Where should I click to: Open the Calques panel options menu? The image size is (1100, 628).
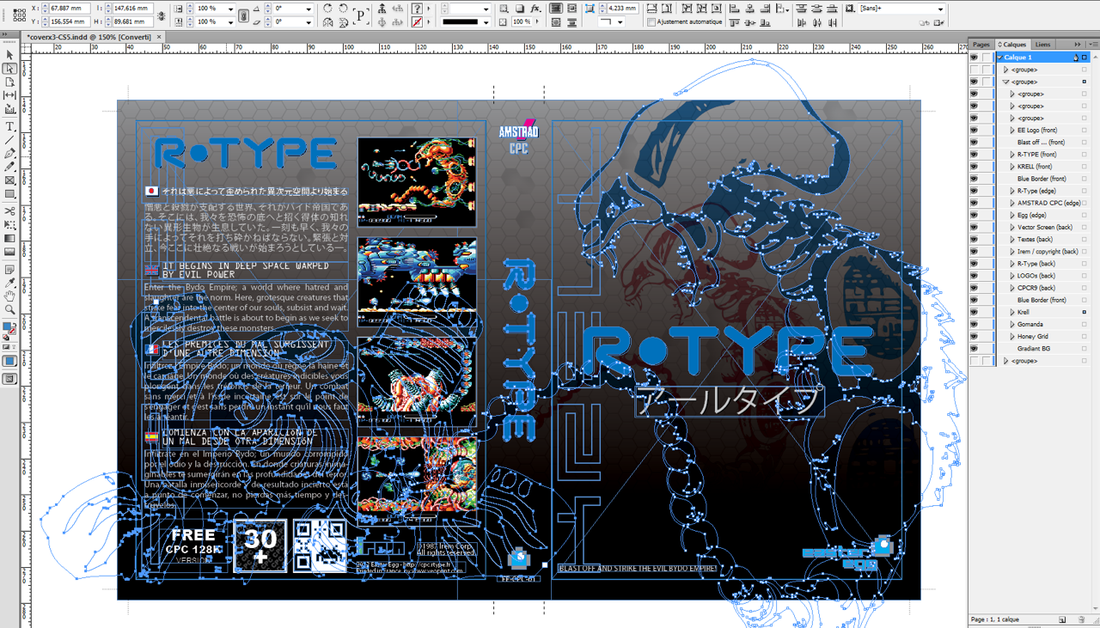[x=1092, y=44]
